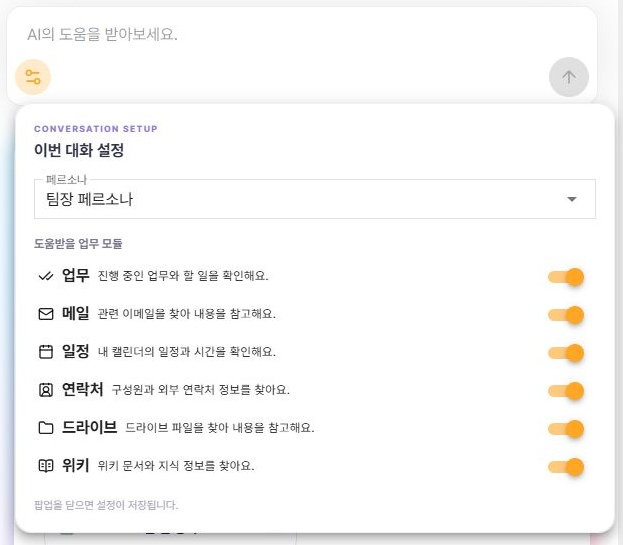Screen dimensions: 623x545
Task: Click '내 캘린더의 일정과 시간을 확인해요.' description
Action: 187,352
